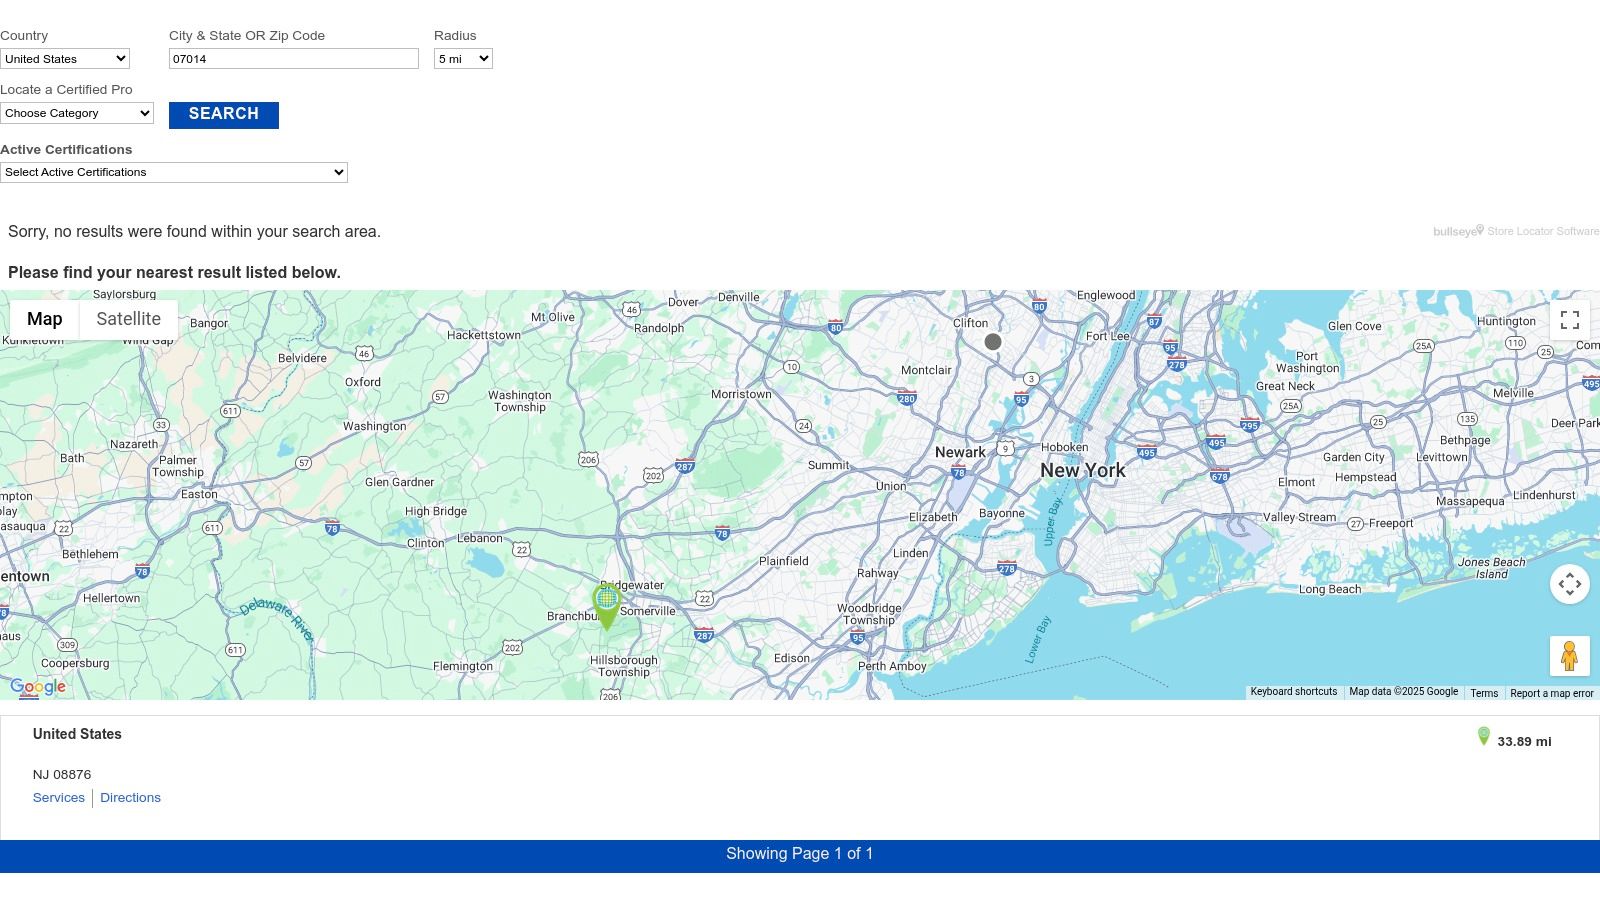1600x900 pixels.
Task: Toggle fullscreen map view
Action: 1569,320
